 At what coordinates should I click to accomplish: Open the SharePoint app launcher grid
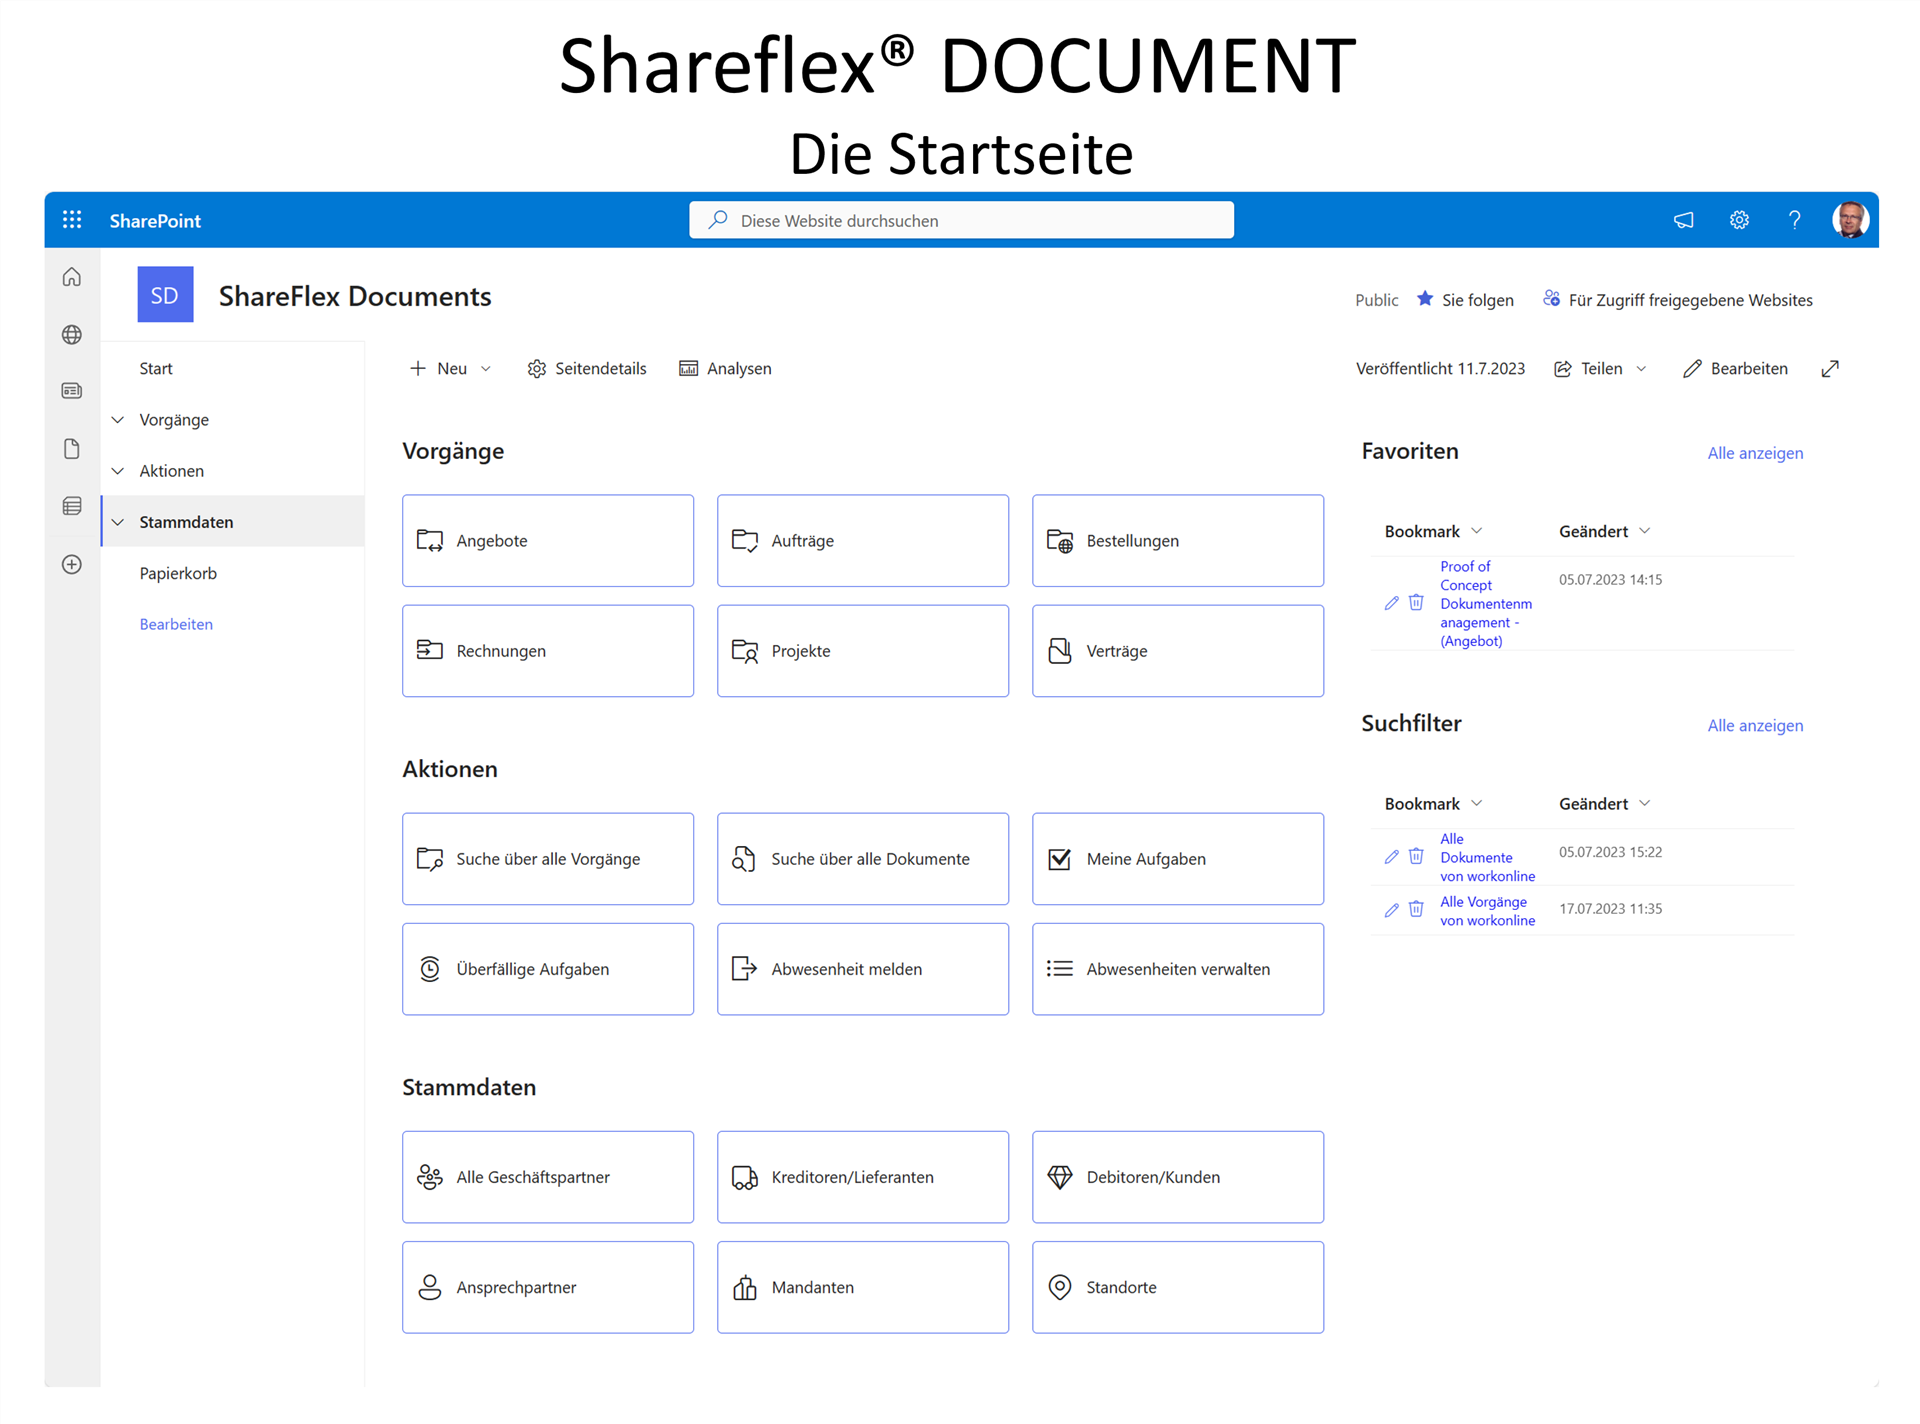tap(72, 220)
